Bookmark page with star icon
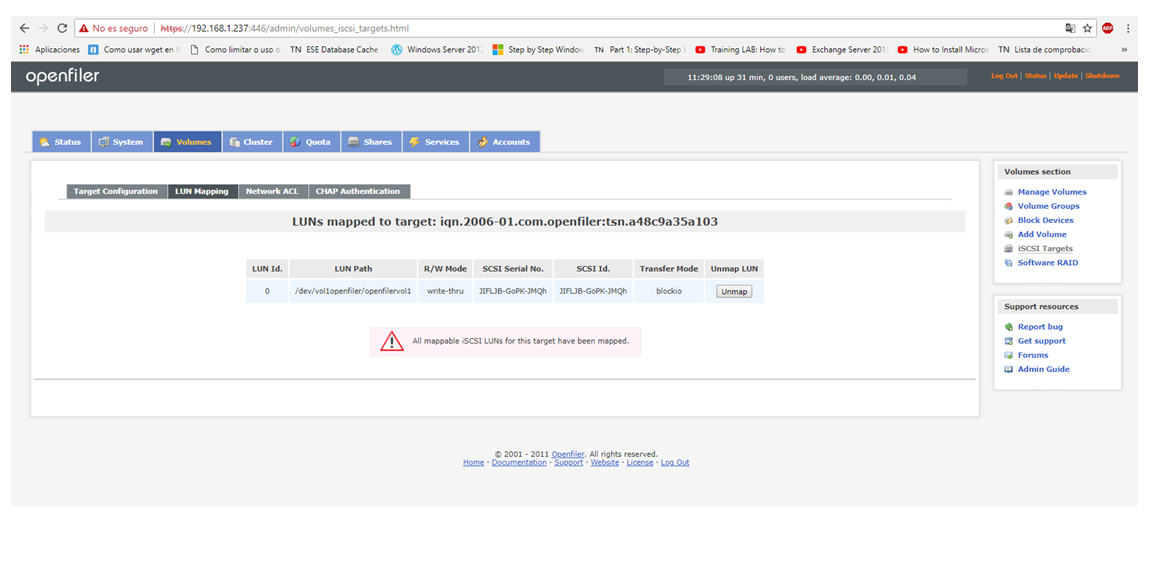 tap(1088, 29)
